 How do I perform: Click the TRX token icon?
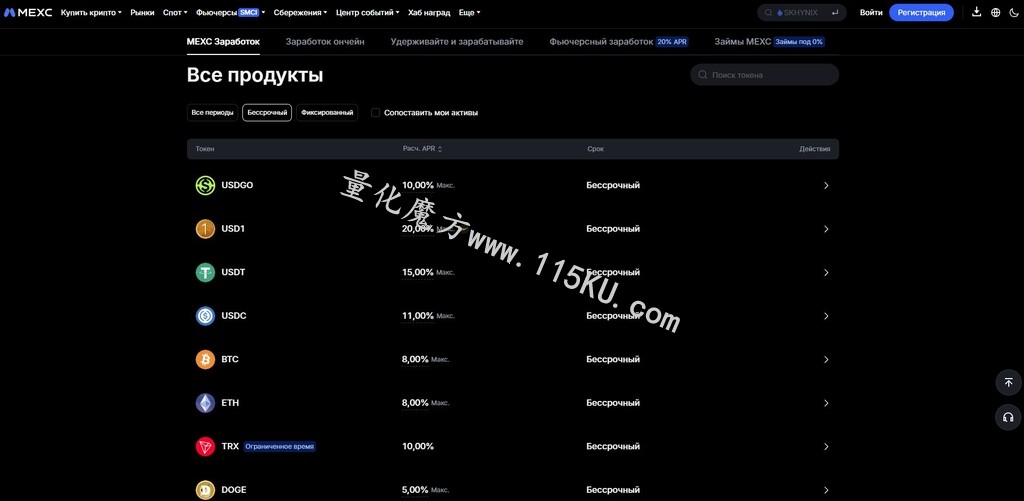tap(205, 447)
